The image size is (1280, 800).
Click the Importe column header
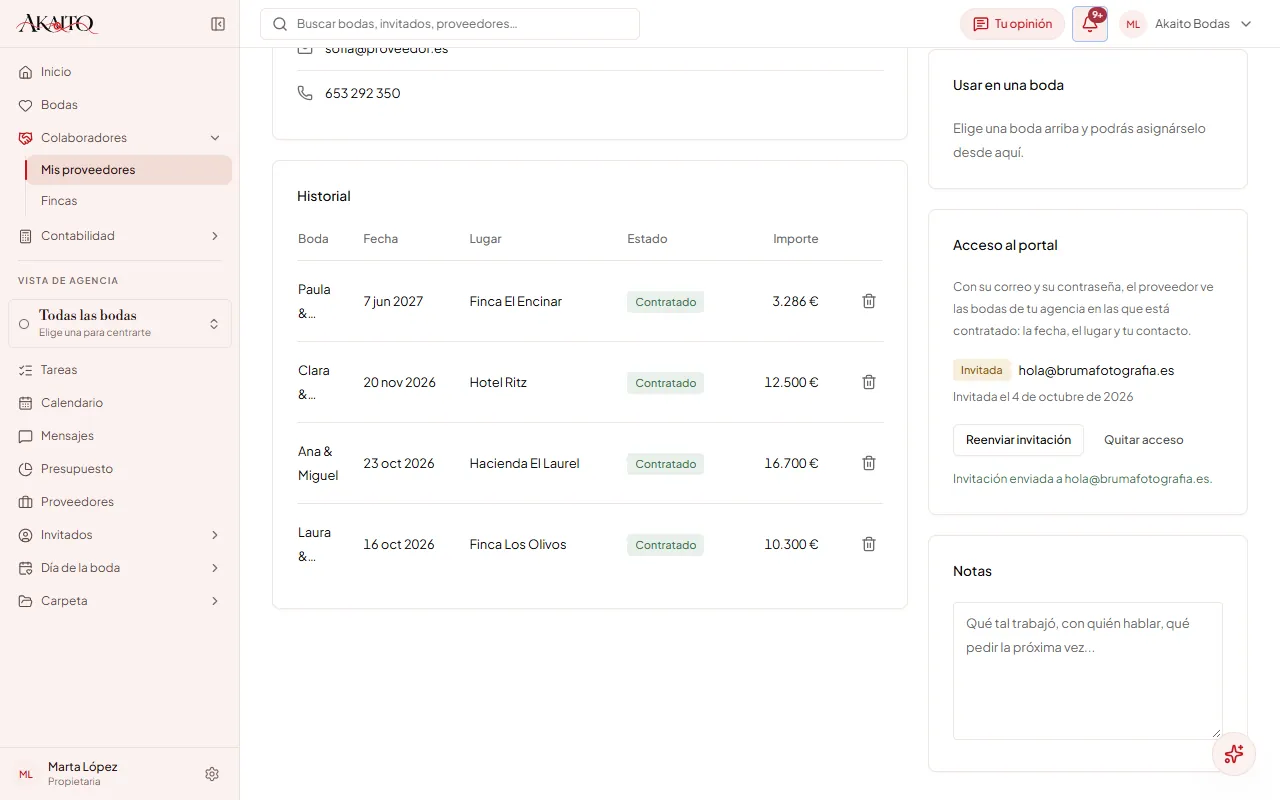pos(796,239)
